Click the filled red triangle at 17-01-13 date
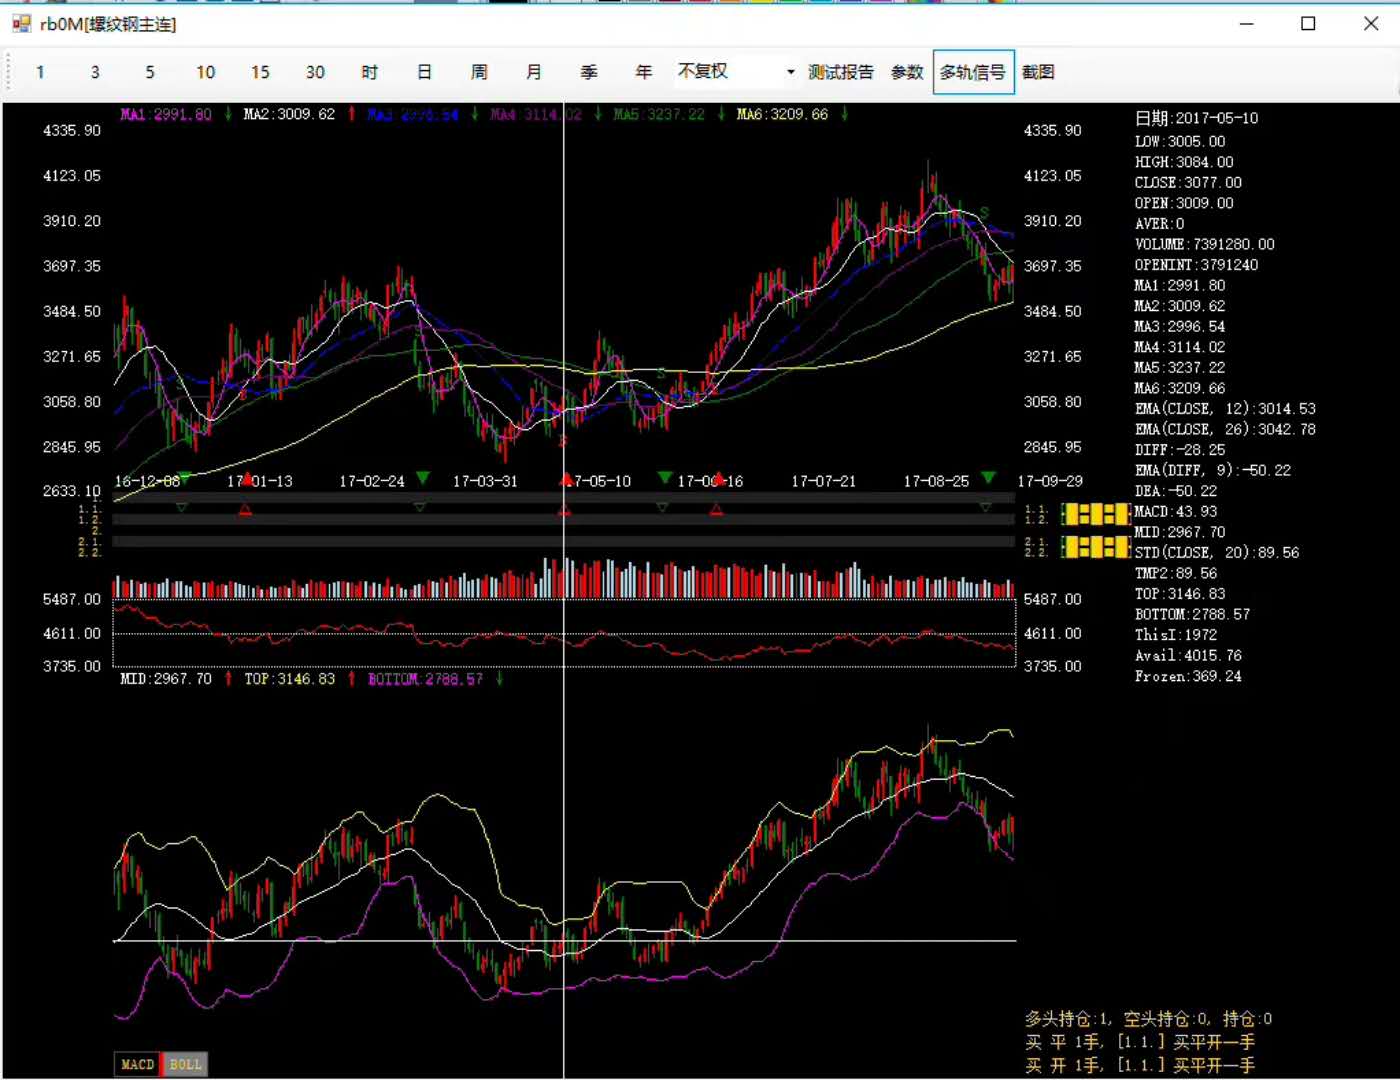Viewport: 1400px width, 1080px height. pos(246,479)
